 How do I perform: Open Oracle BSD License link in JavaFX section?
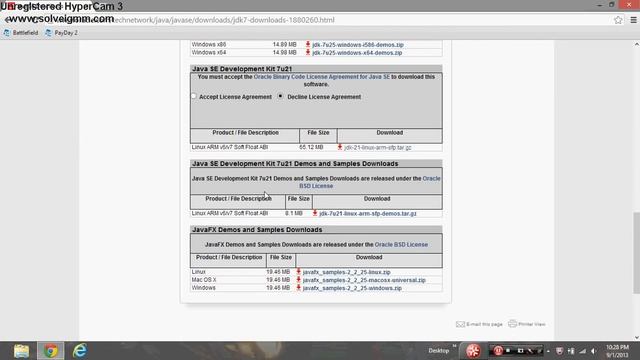401,244
